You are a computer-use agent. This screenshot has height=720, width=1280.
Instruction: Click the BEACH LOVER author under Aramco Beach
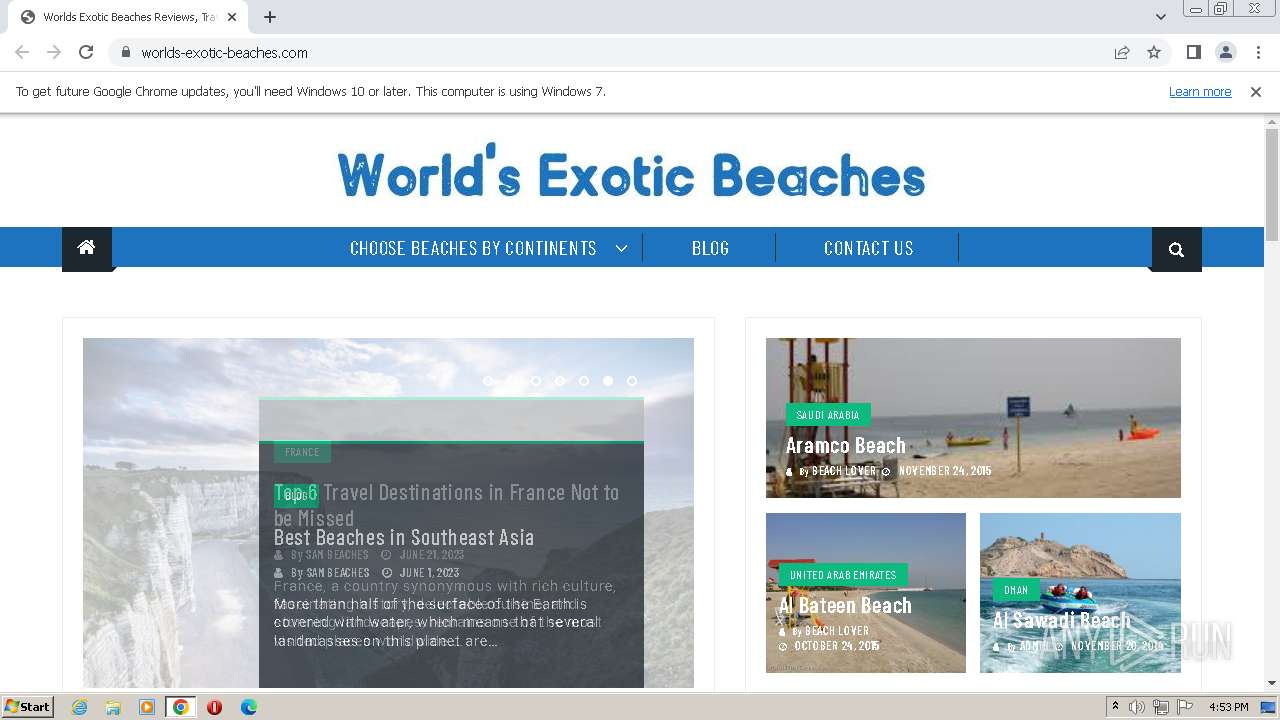843,471
